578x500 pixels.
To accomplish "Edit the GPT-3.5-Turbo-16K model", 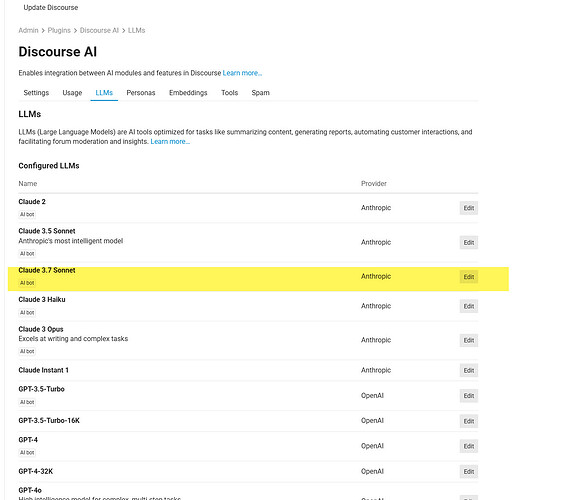I will tap(469, 421).
